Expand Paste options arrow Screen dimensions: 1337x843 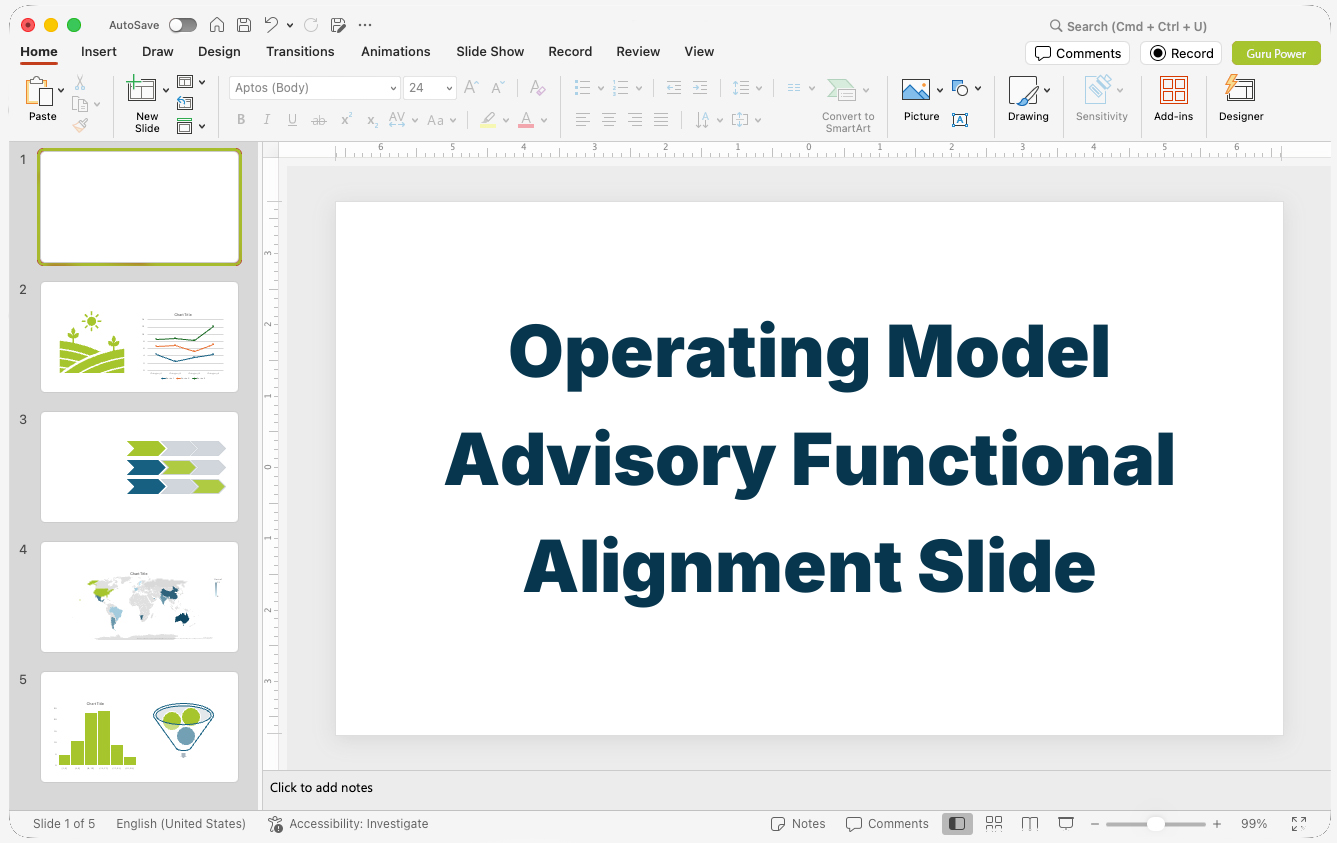point(61,91)
